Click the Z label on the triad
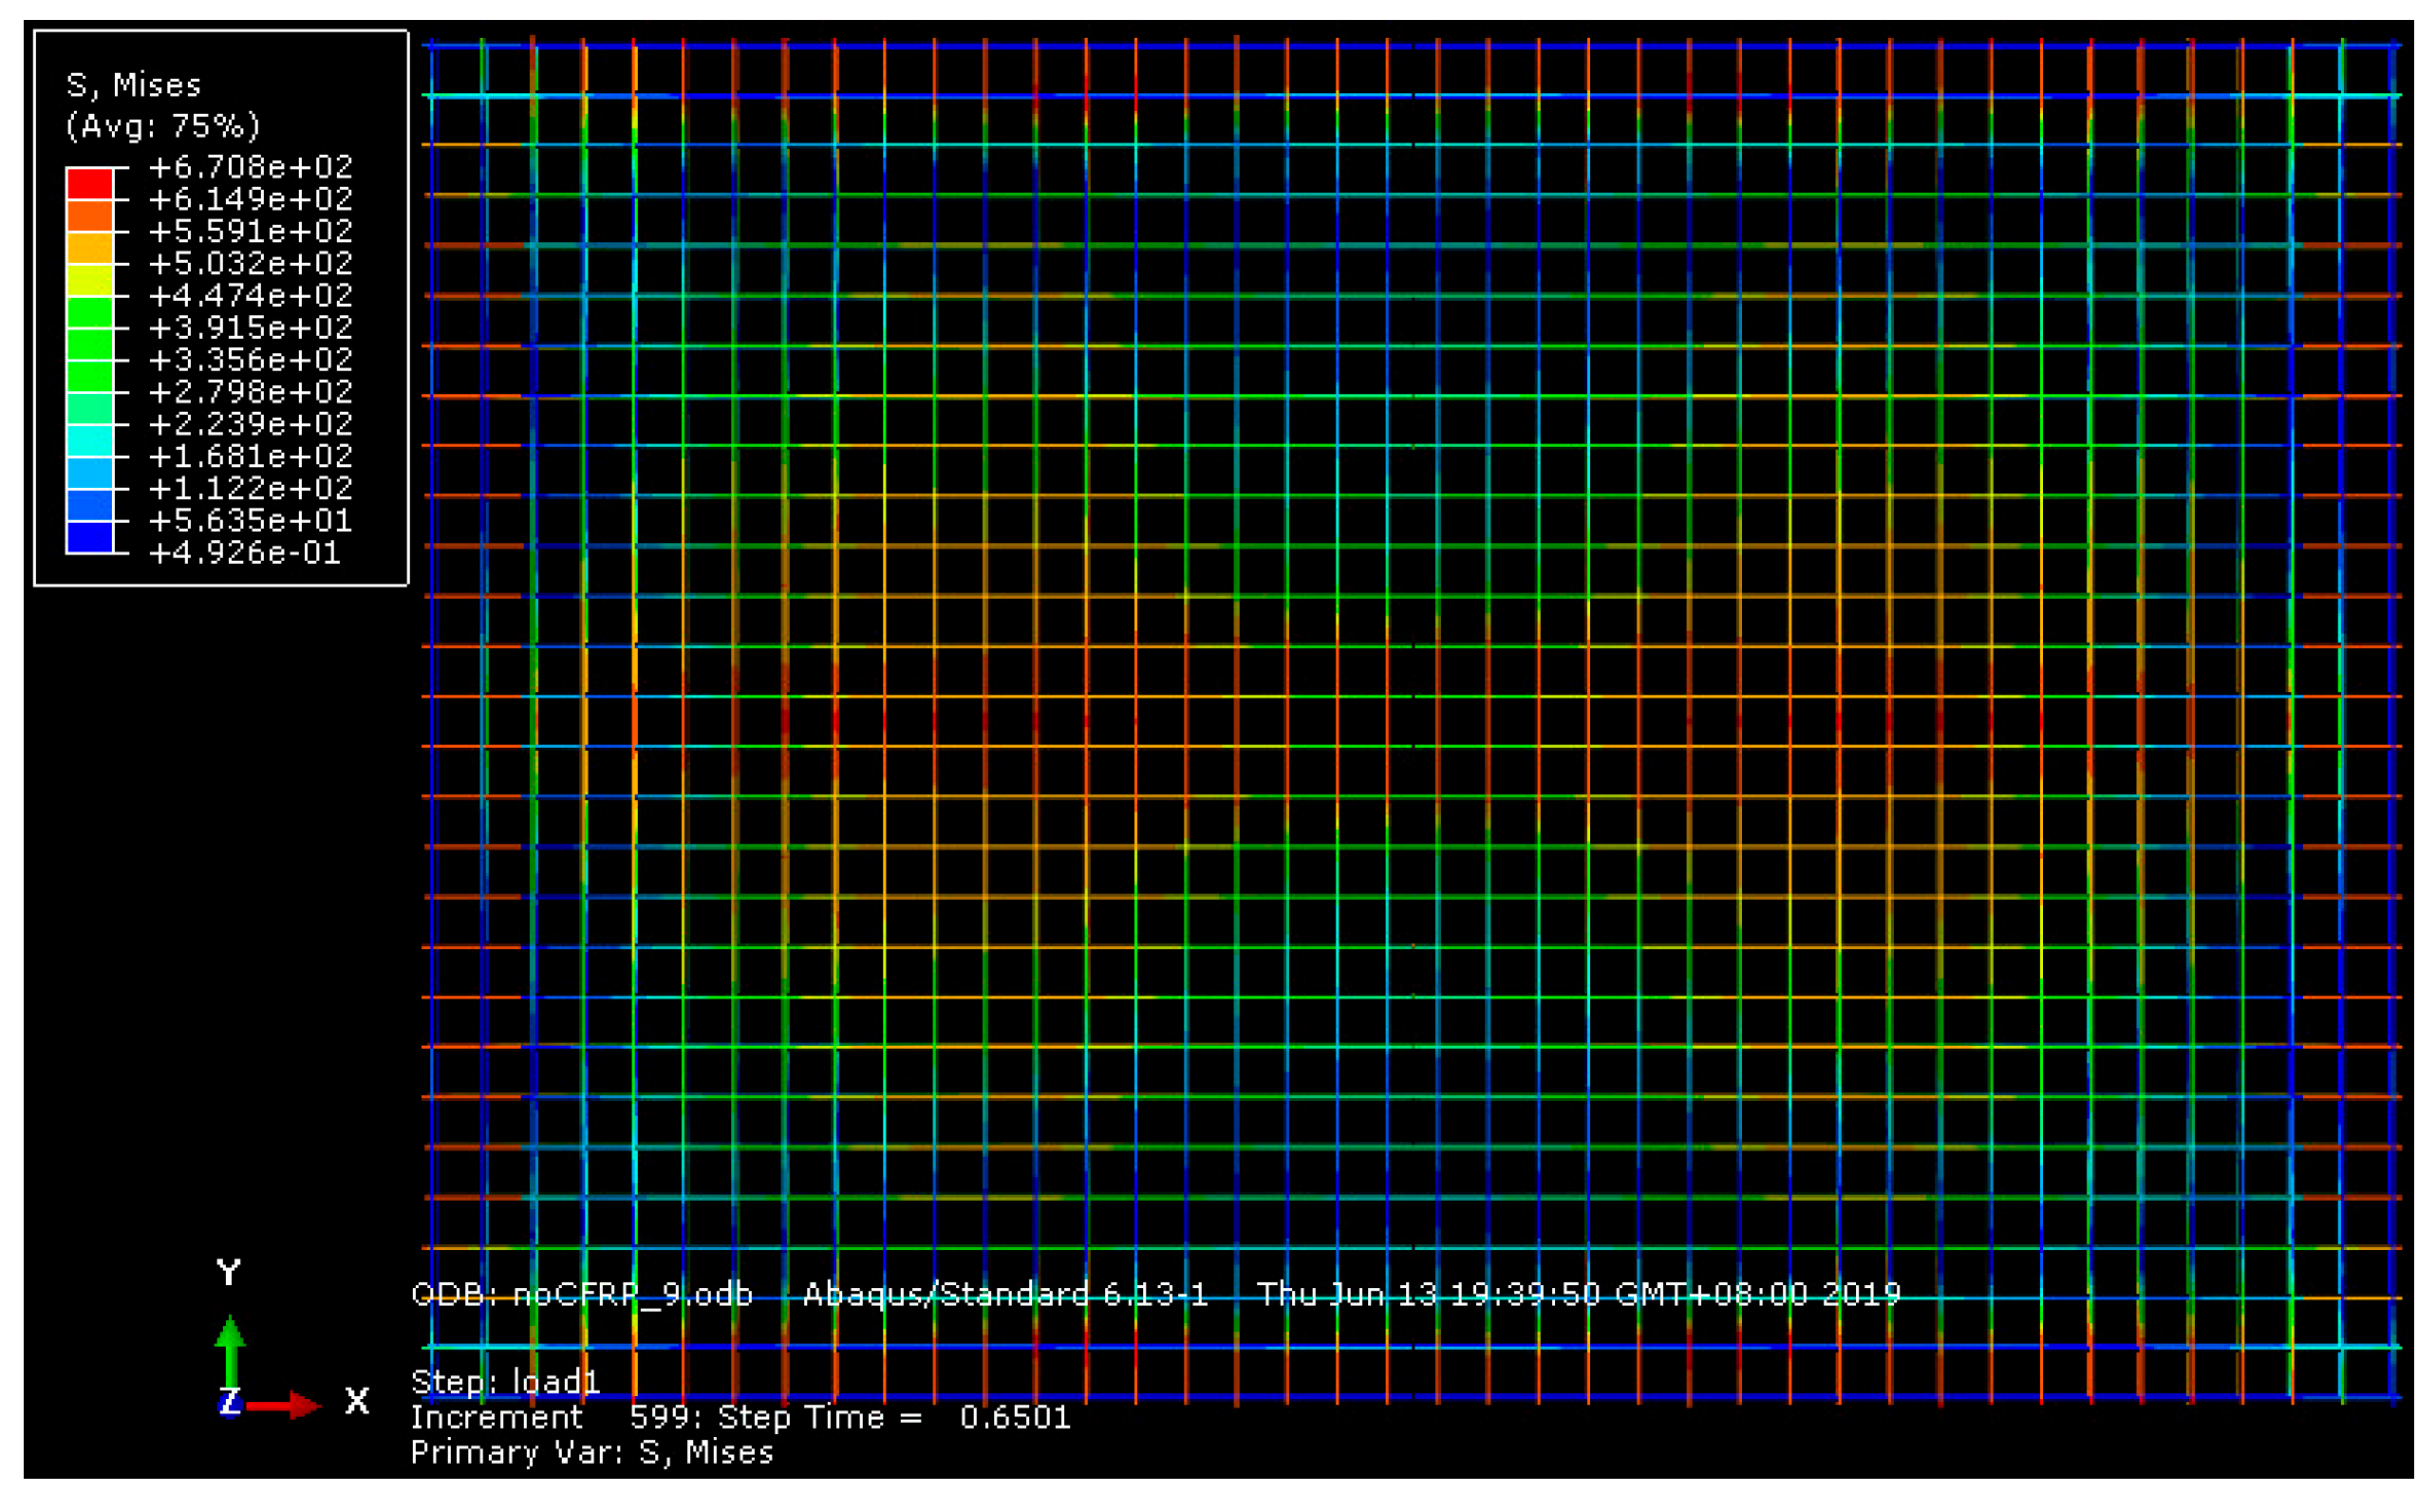The height and width of the screenshot is (1512, 2436). click(229, 1401)
